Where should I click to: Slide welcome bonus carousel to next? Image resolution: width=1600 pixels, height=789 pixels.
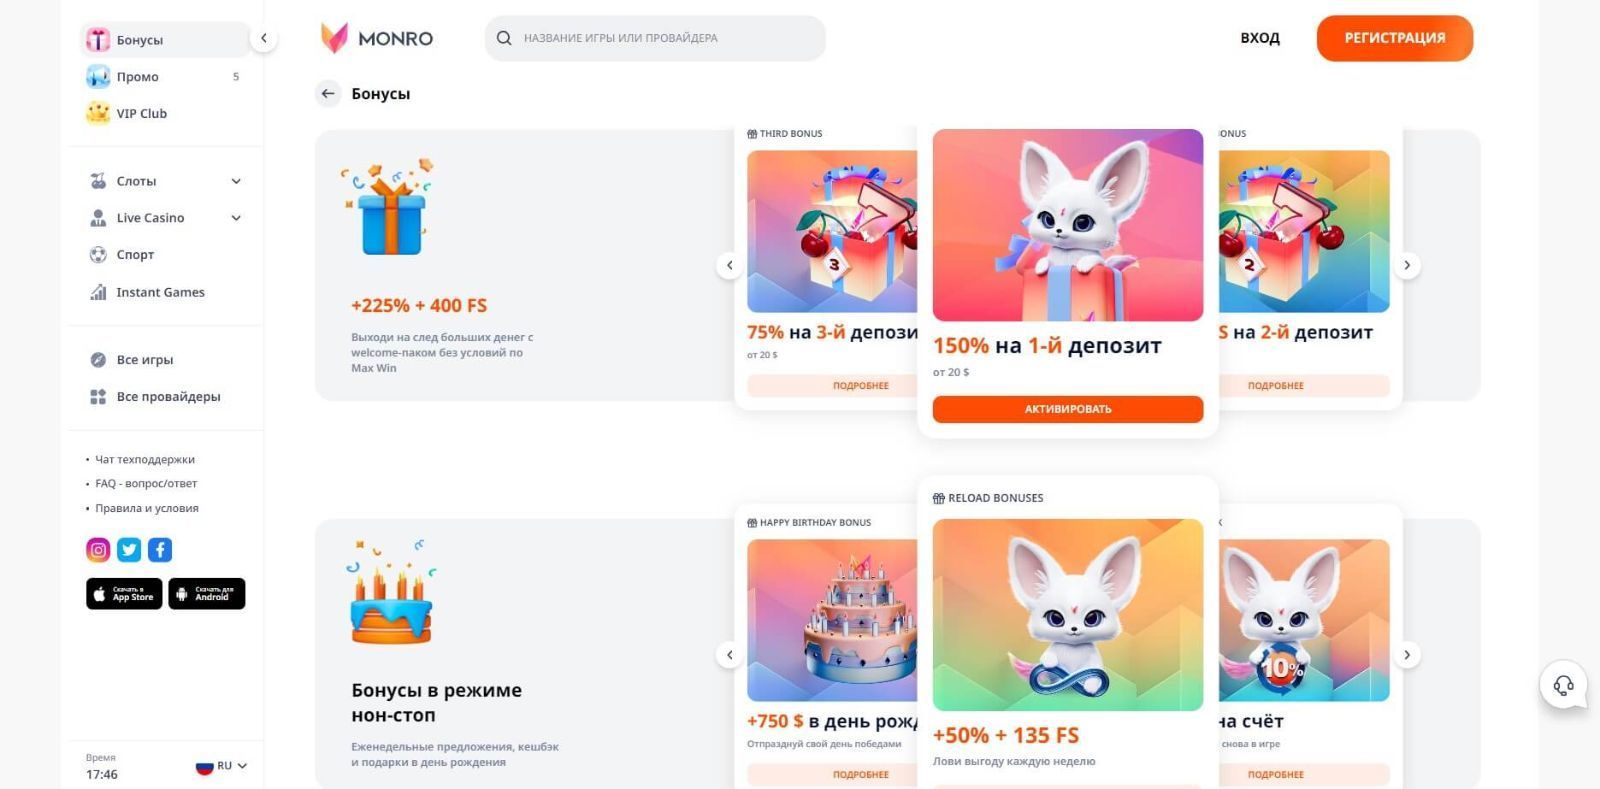click(x=1407, y=265)
